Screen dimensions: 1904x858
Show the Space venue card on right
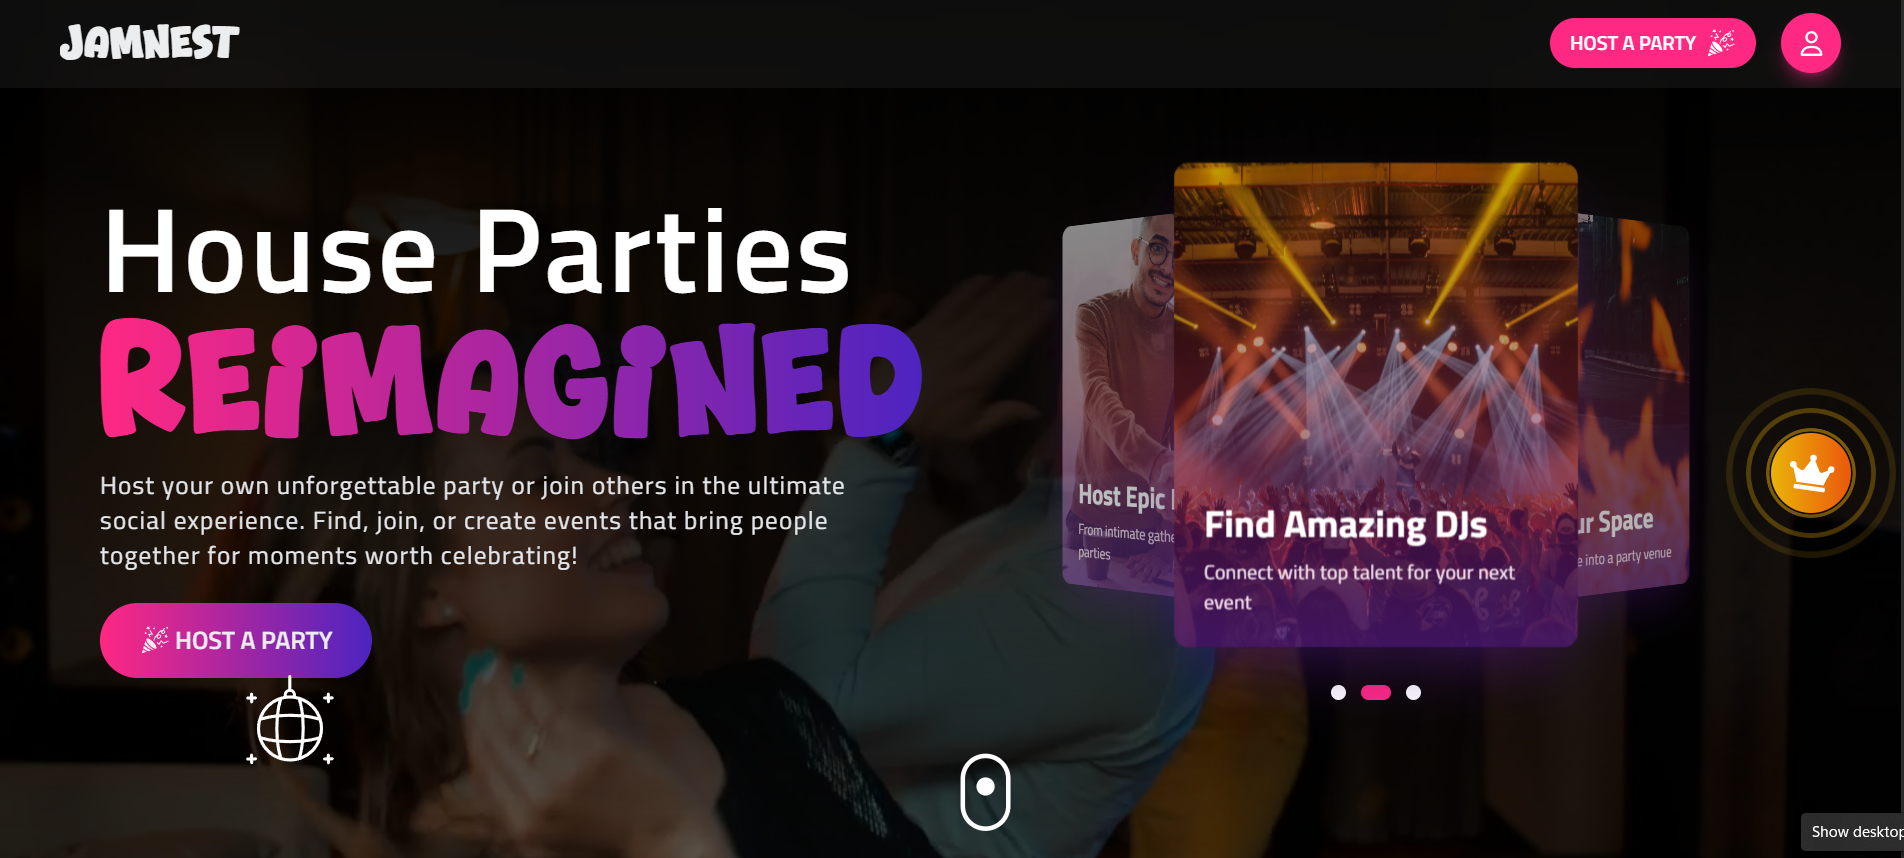point(1634,405)
